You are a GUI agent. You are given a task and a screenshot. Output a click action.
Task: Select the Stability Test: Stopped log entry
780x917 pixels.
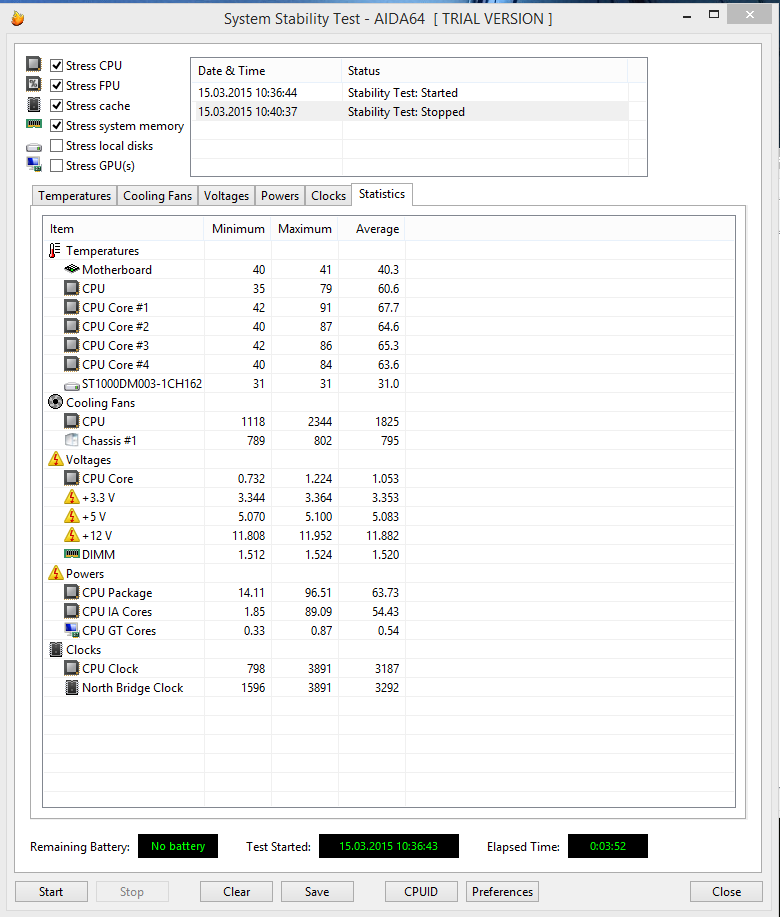pos(410,112)
